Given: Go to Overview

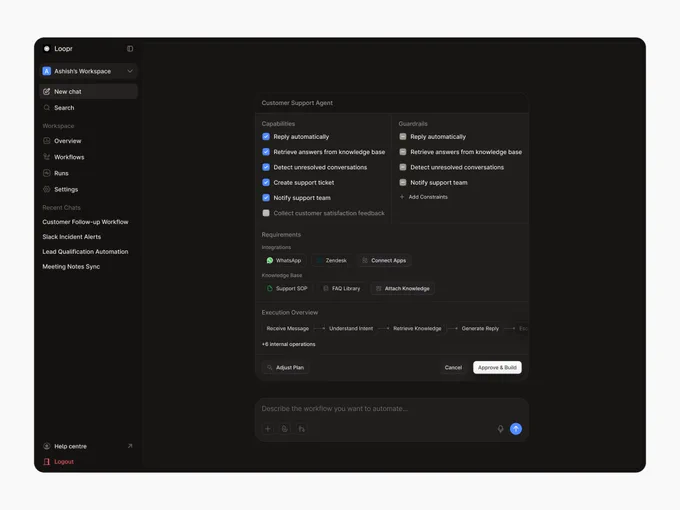Looking at the screenshot, I should click(88, 141).
